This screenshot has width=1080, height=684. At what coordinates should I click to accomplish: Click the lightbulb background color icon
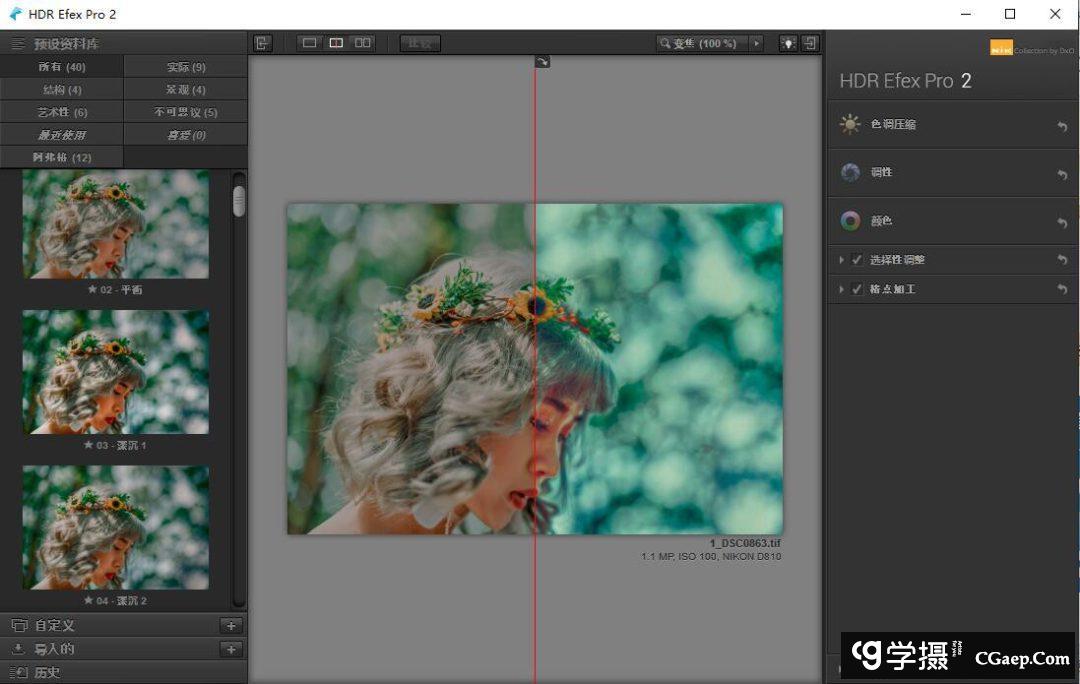[x=788, y=43]
